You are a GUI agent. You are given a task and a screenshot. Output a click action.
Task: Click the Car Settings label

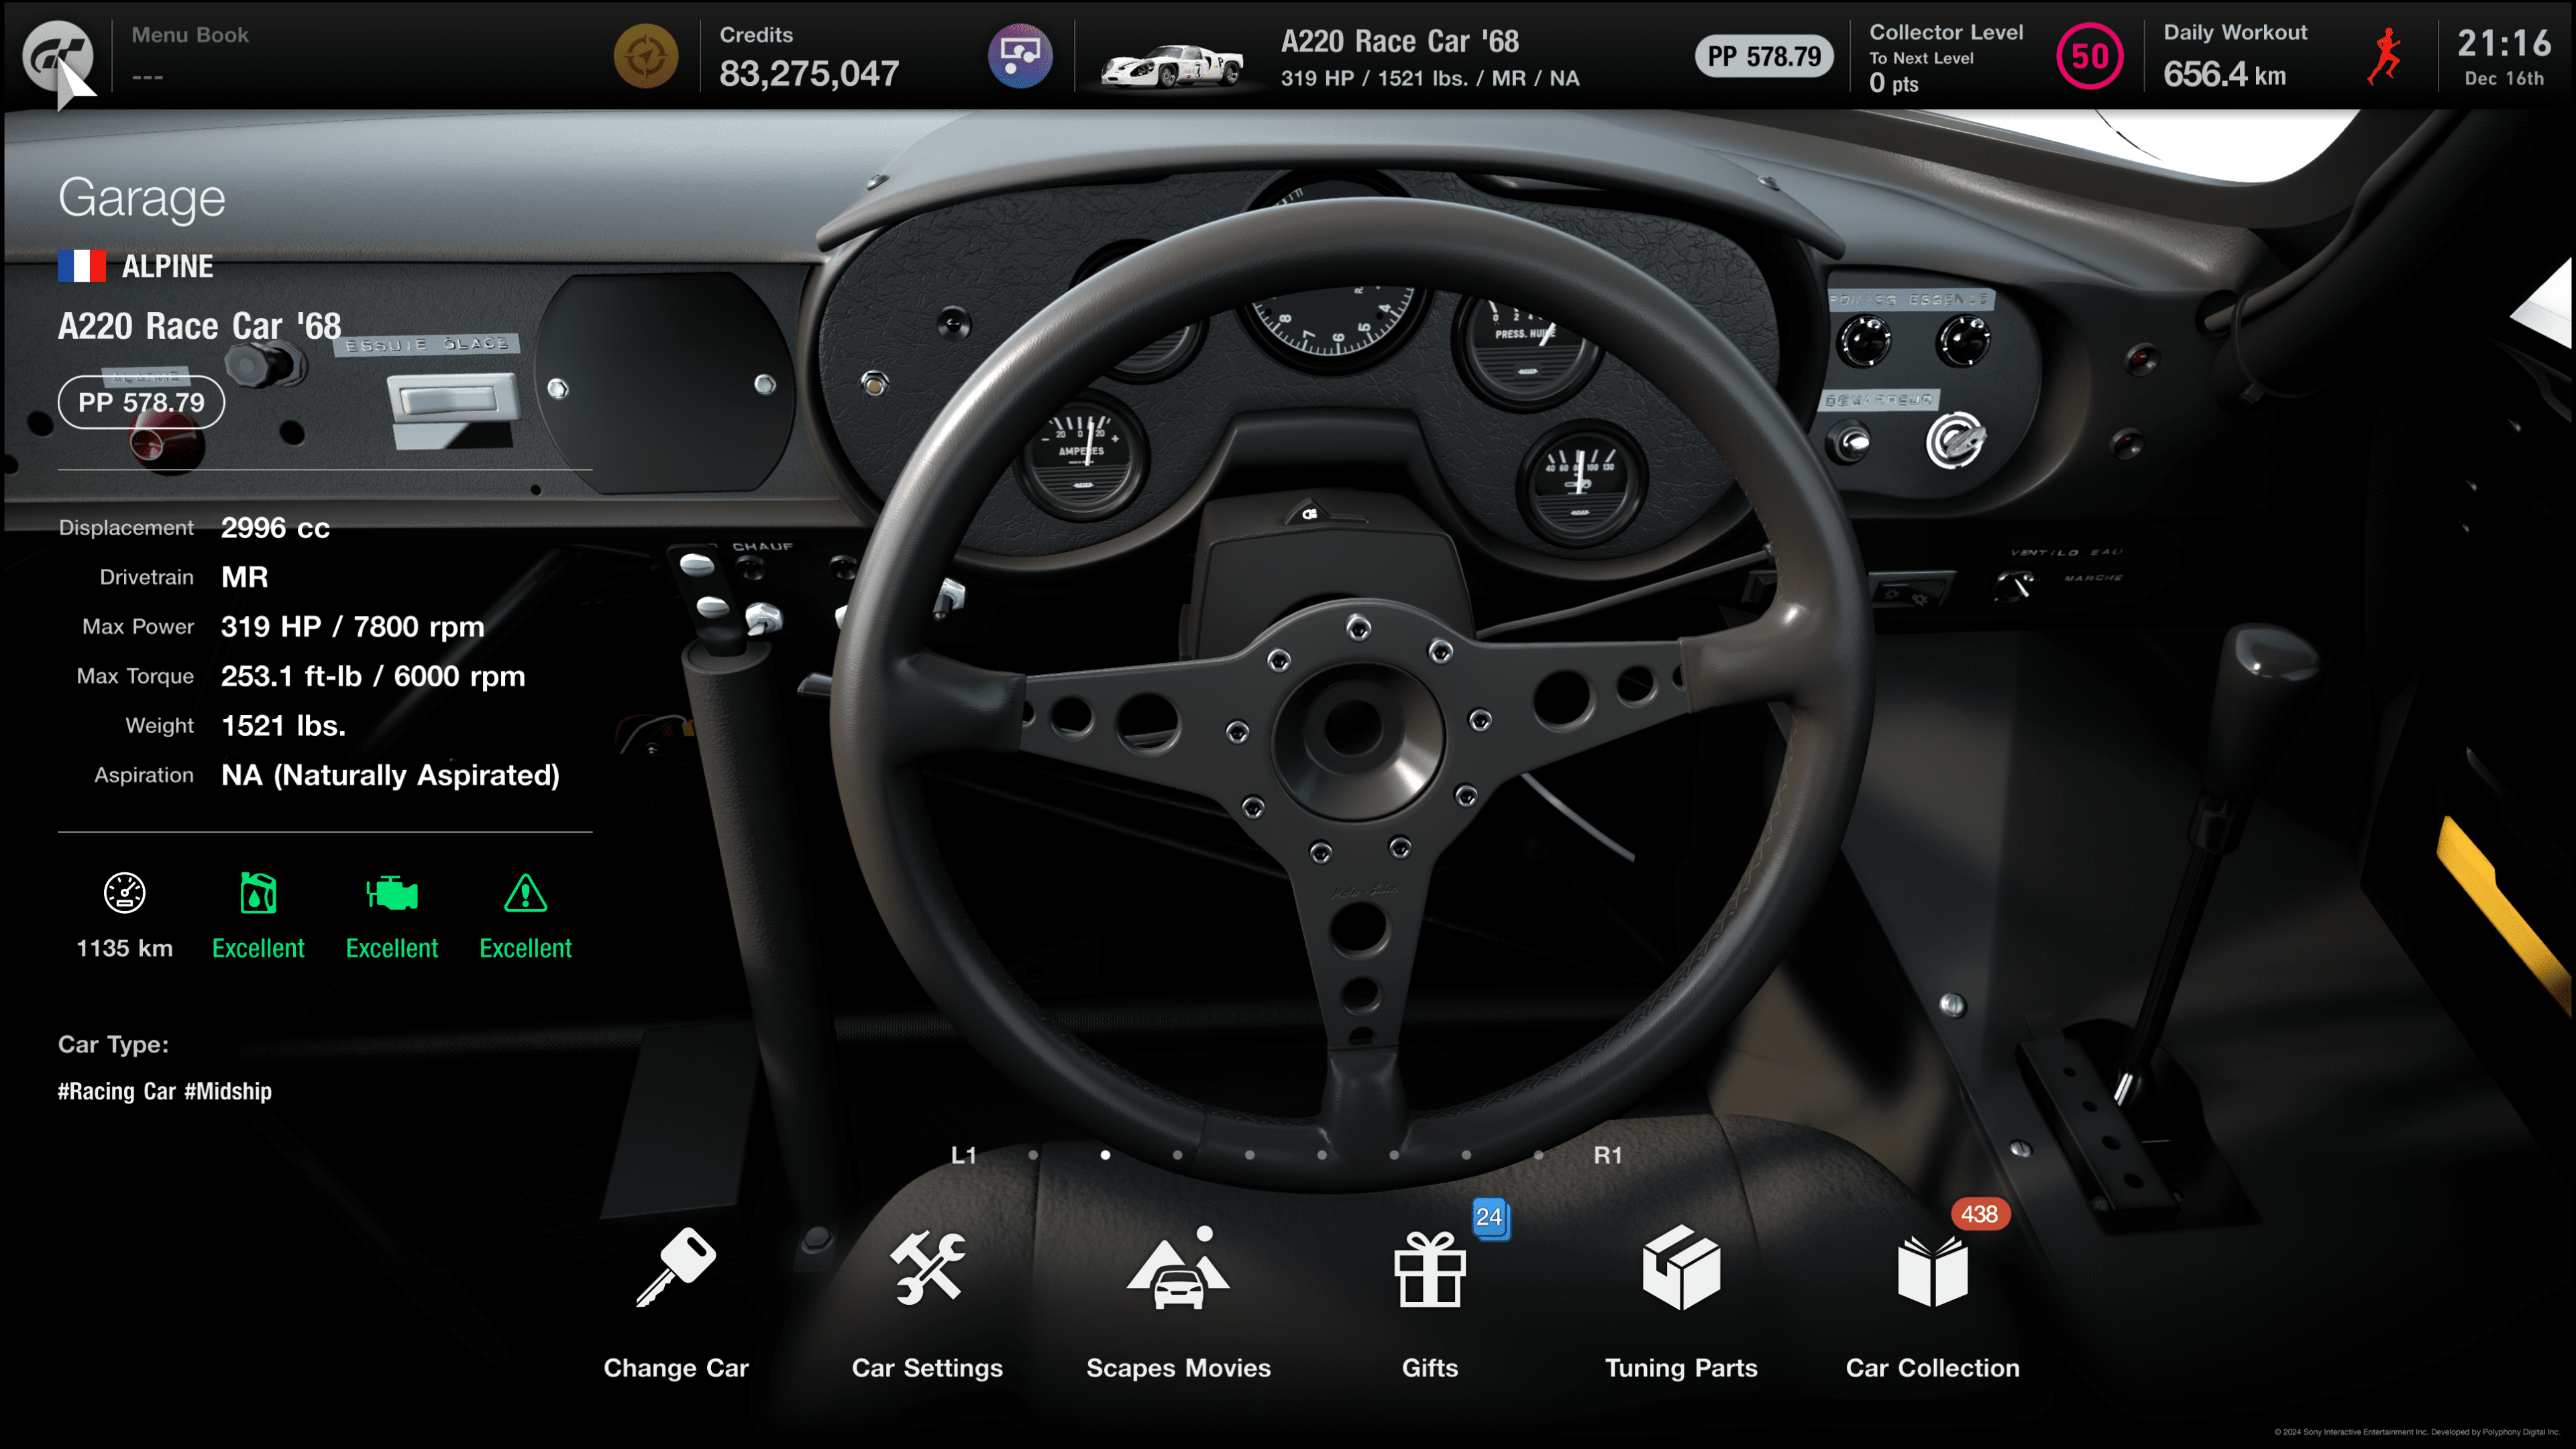coord(927,1368)
